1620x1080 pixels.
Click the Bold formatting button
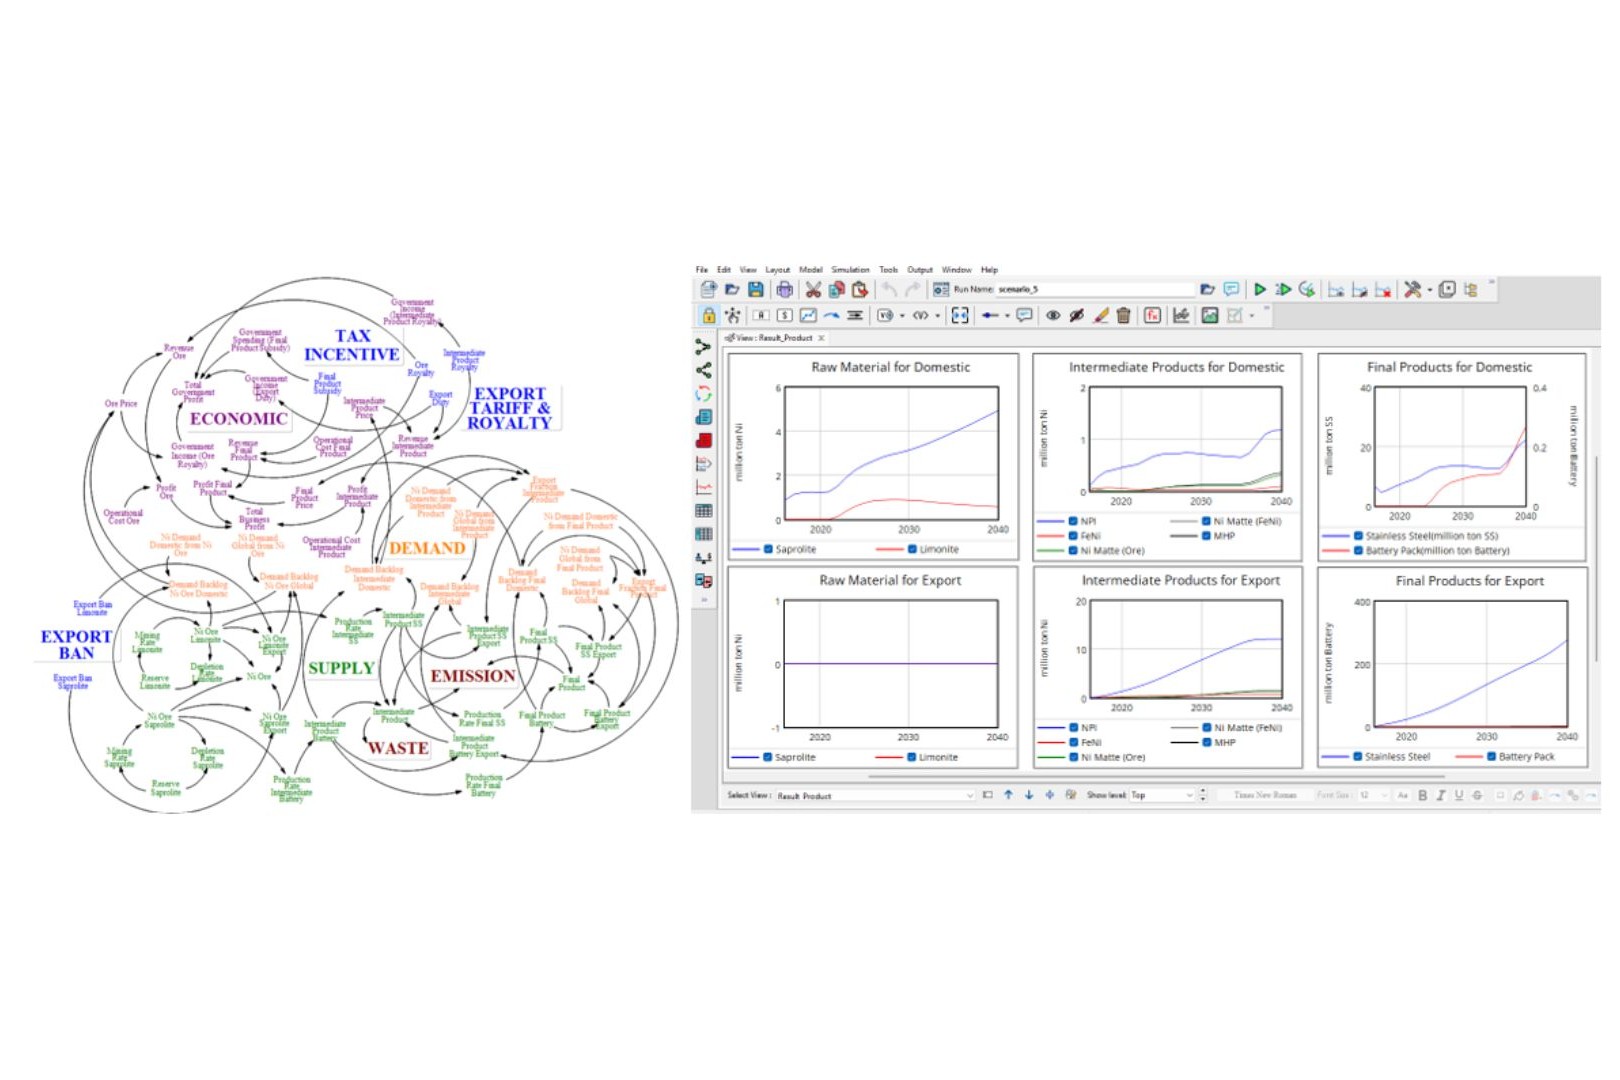1422,796
